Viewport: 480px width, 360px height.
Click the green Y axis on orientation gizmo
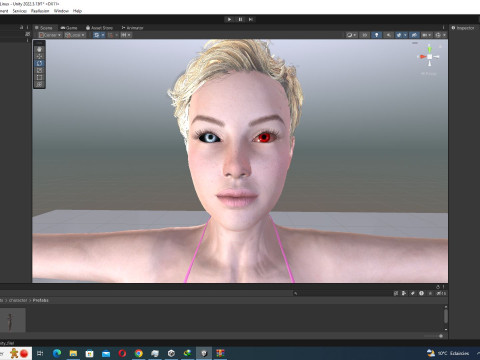tap(430, 49)
